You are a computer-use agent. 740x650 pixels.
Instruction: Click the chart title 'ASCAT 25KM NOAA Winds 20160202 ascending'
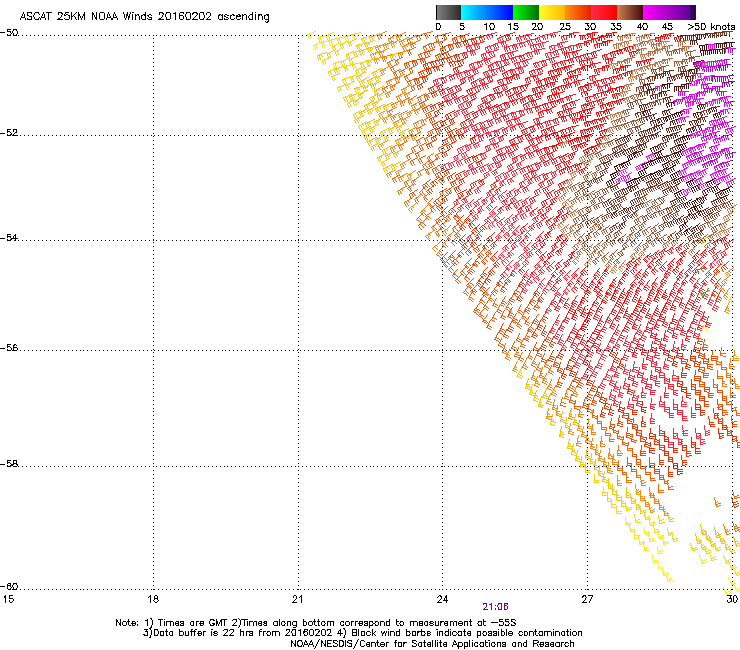(144, 17)
